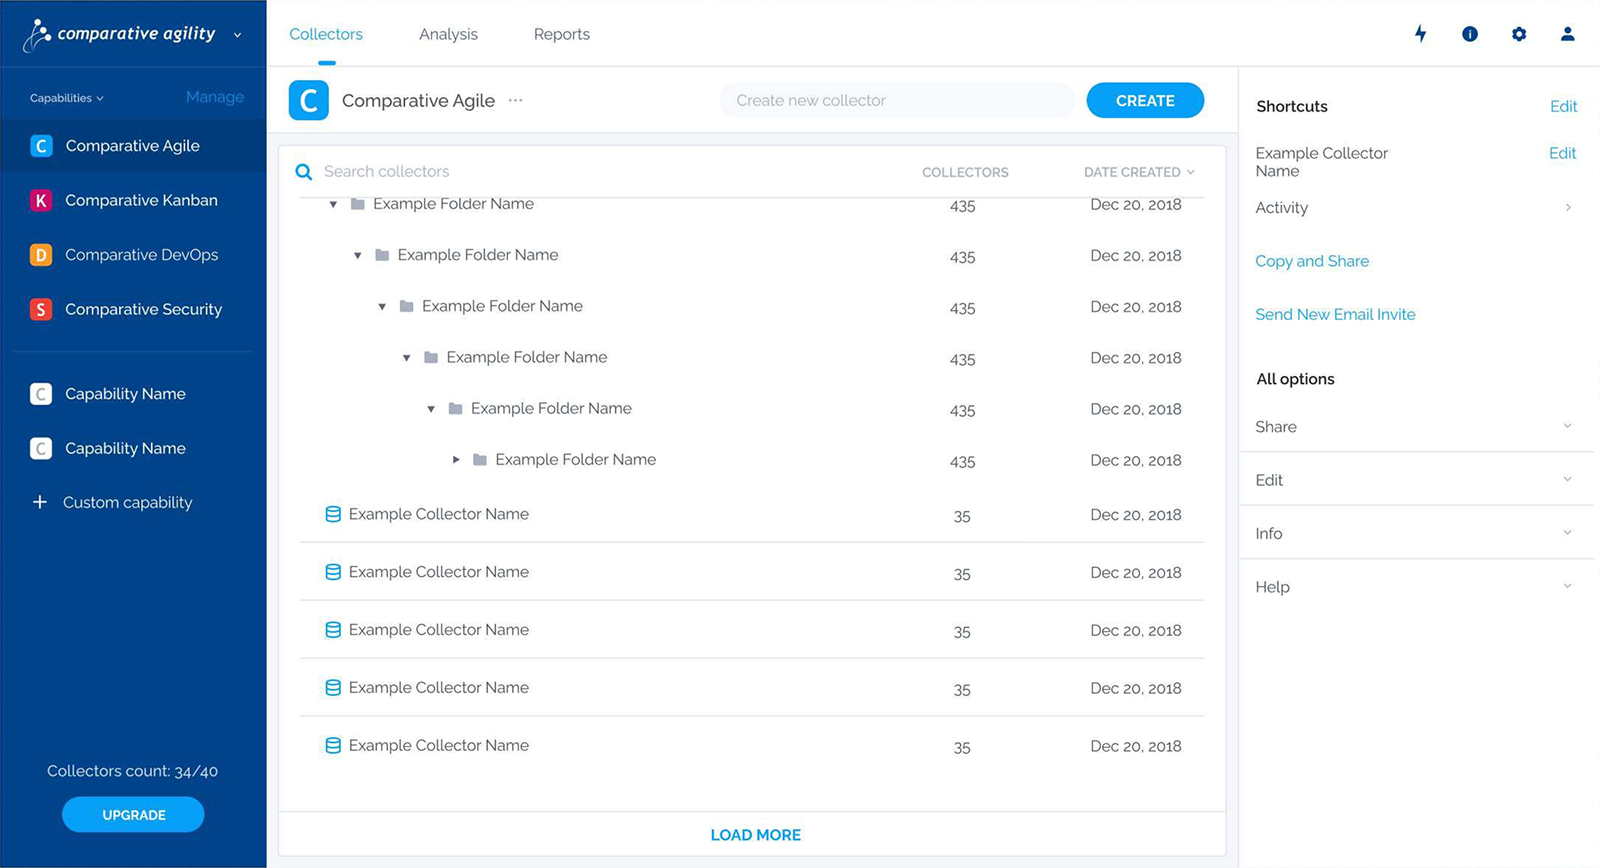1600x868 pixels.
Task: Click the CREATE button
Action: (x=1145, y=100)
